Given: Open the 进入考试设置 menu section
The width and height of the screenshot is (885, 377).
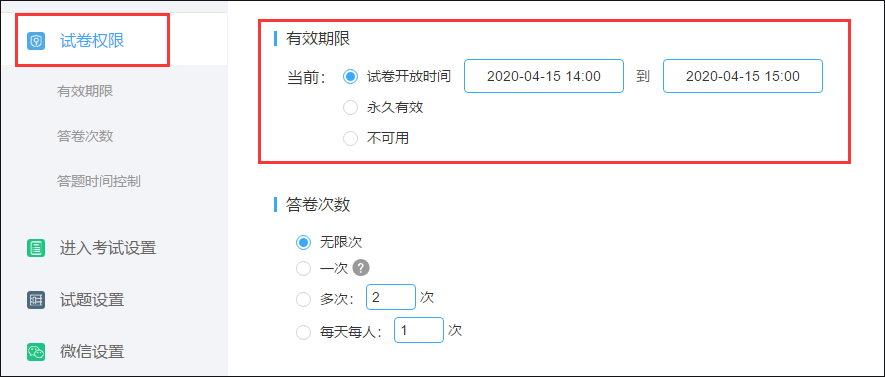Looking at the screenshot, I should [x=108, y=248].
